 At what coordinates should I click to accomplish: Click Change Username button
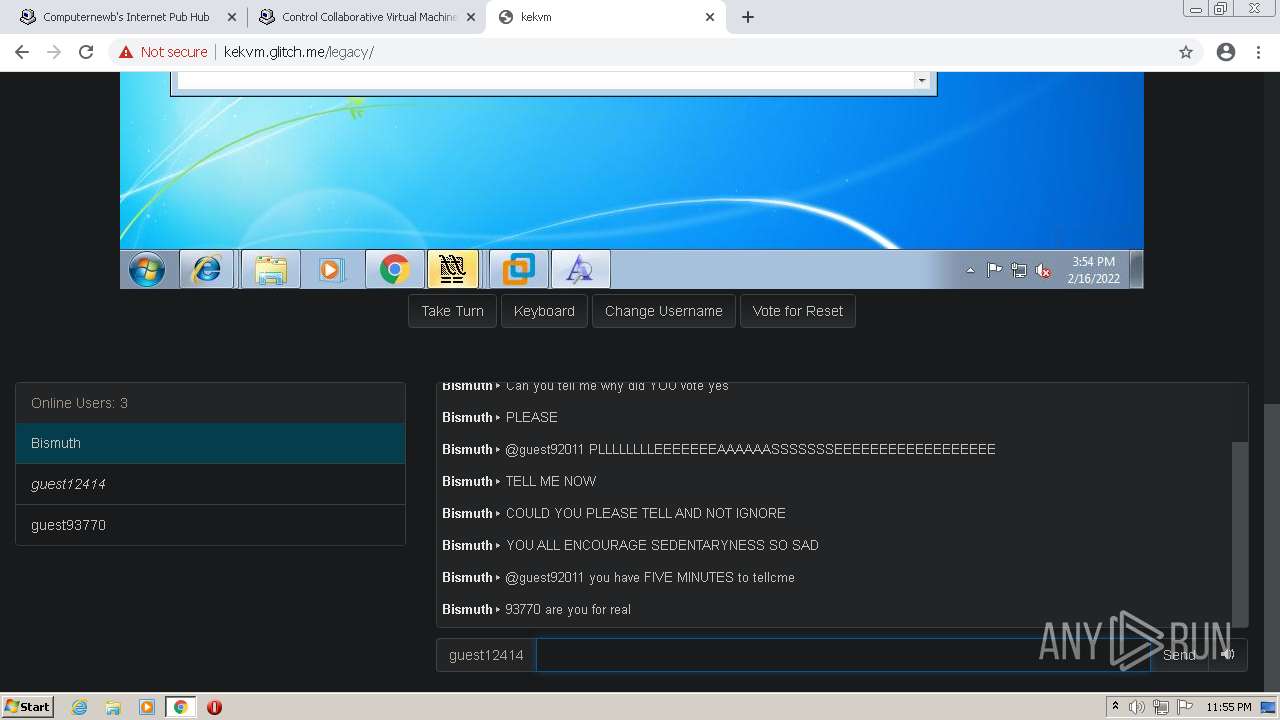pyautogui.click(x=664, y=311)
